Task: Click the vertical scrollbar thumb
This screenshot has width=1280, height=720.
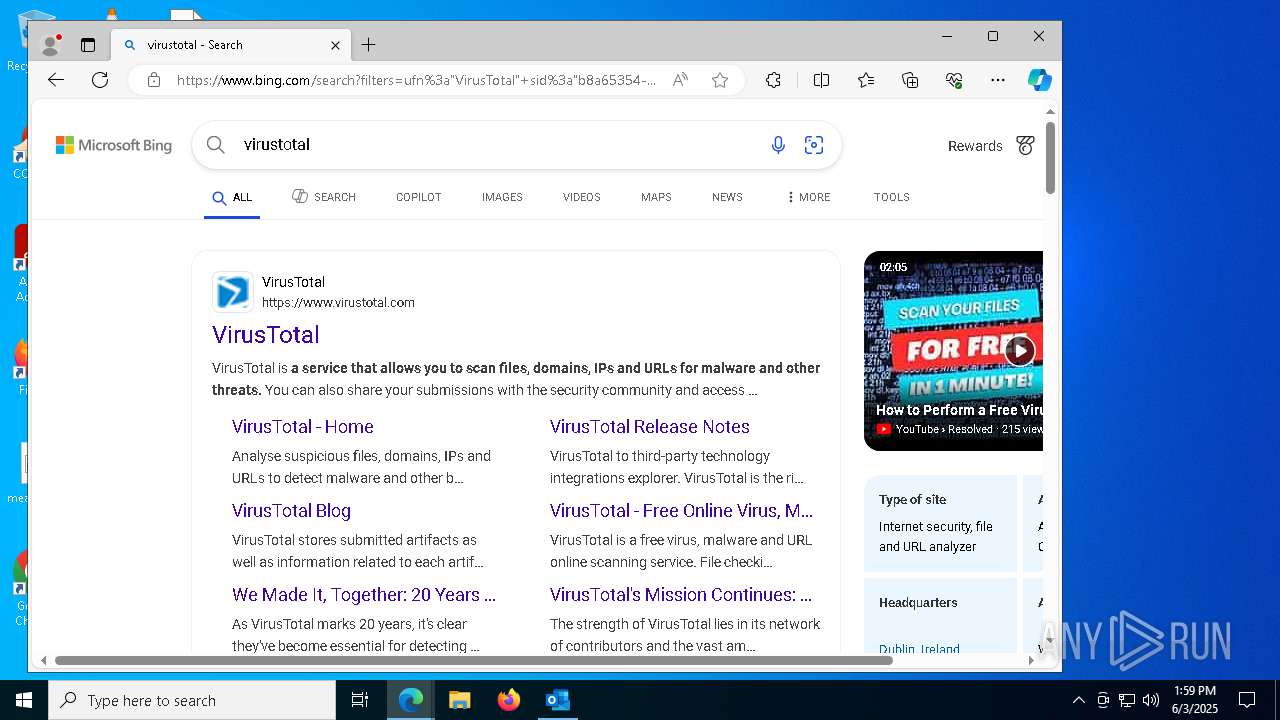Action: [1050, 158]
